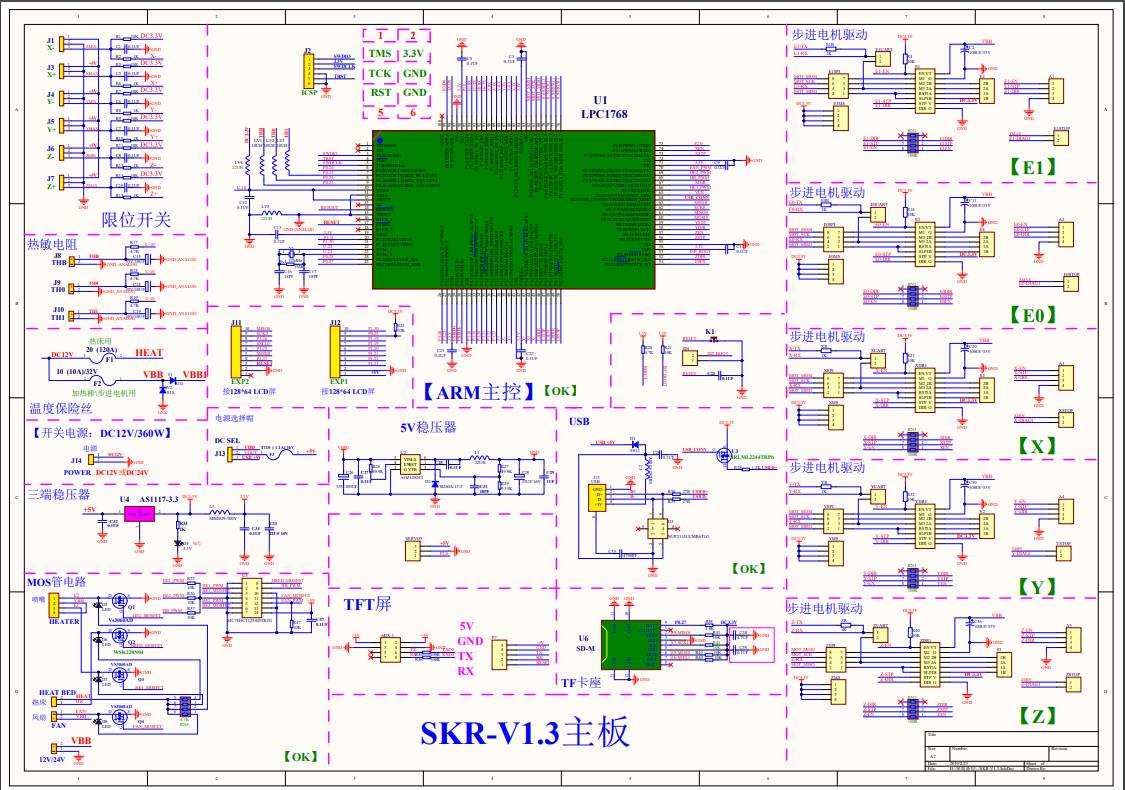Select the J8 THB thermistor connector
Image resolution: width=1125 pixels, height=790 pixels.
[x=70, y=260]
